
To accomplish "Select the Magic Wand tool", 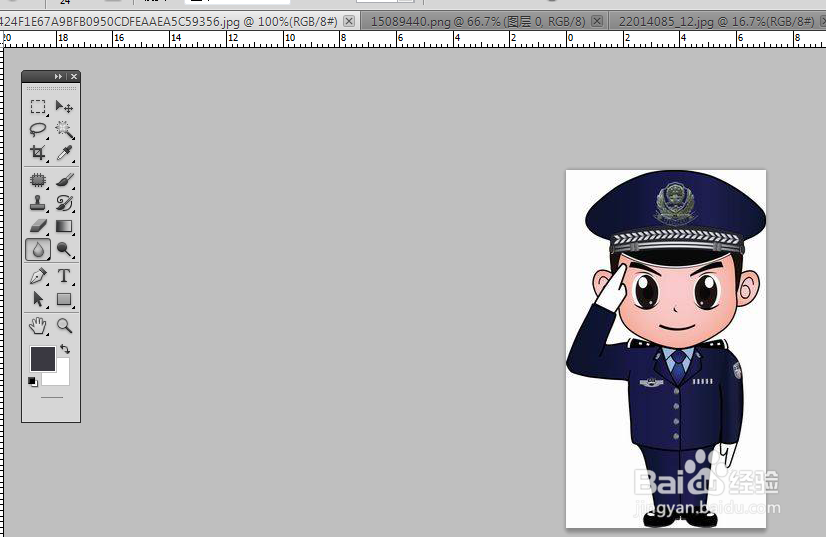I will click(64, 130).
